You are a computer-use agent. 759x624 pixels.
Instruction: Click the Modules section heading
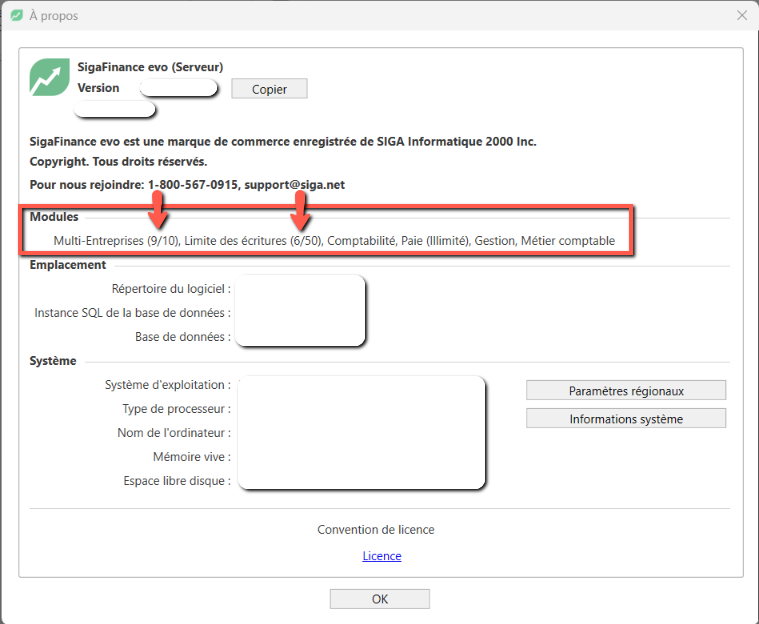click(x=54, y=216)
